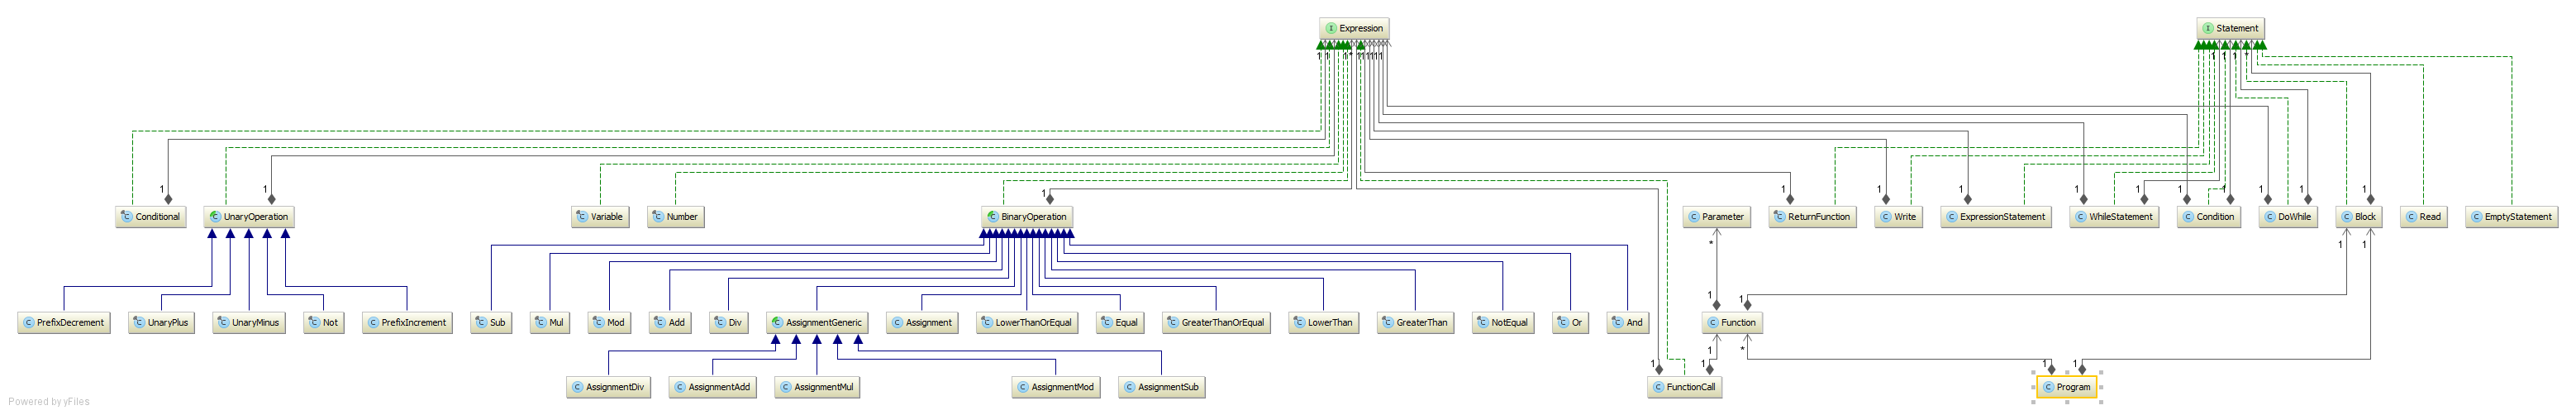
Task: Click the AssignmentAdd class node
Action: [x=713, y=387]
